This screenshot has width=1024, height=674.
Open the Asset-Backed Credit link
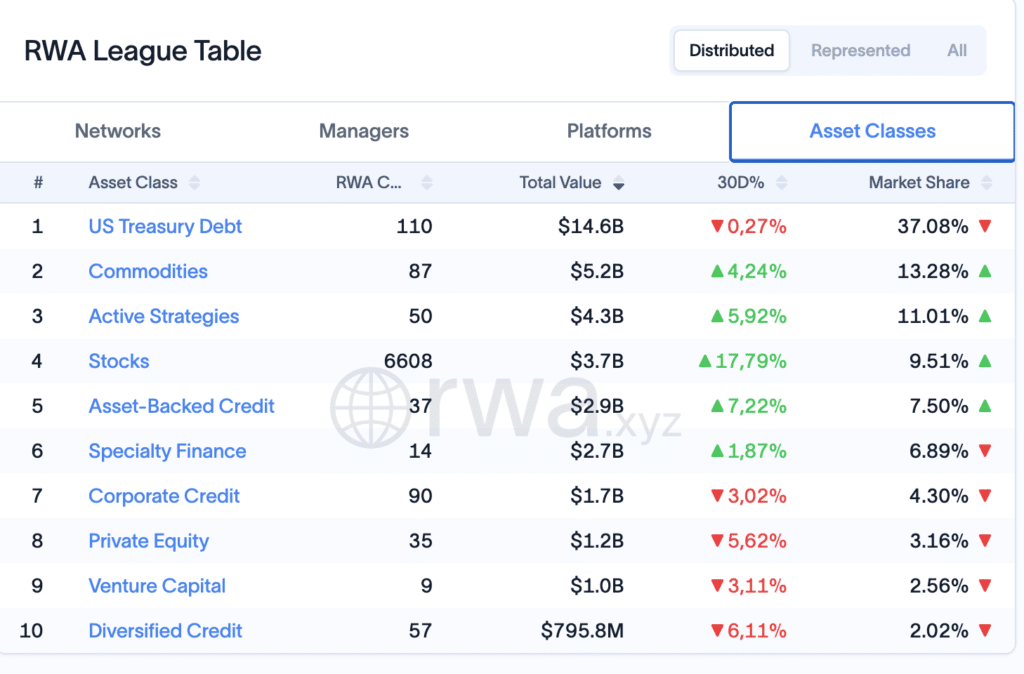182,406
